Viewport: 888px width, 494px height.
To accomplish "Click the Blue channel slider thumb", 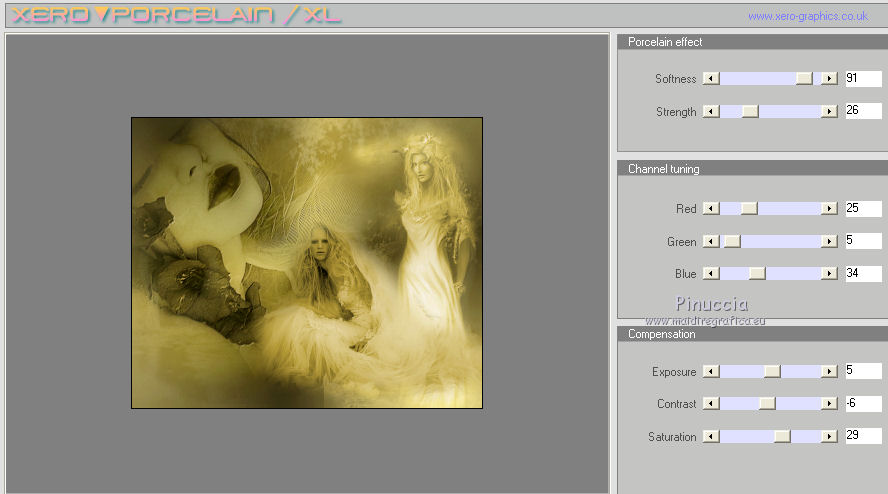I will [x=757, y=274].
